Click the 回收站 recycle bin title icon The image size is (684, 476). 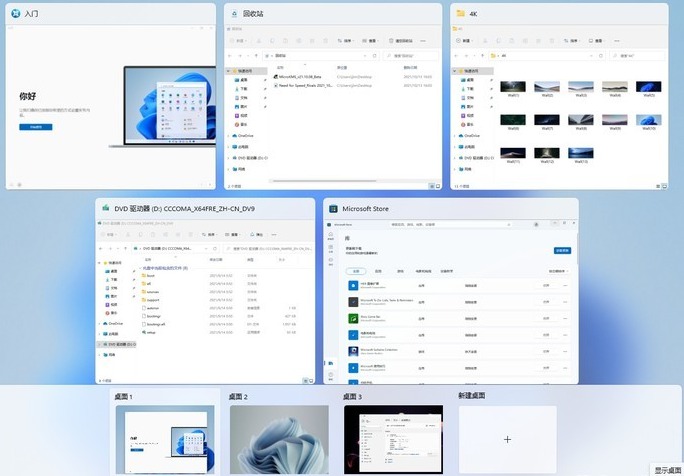234,14
